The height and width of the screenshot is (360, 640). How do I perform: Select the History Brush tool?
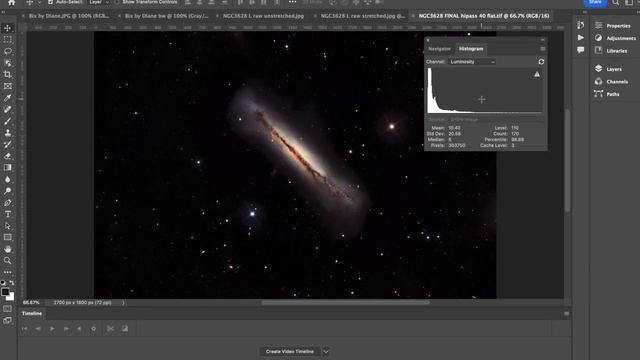[7, 144]
